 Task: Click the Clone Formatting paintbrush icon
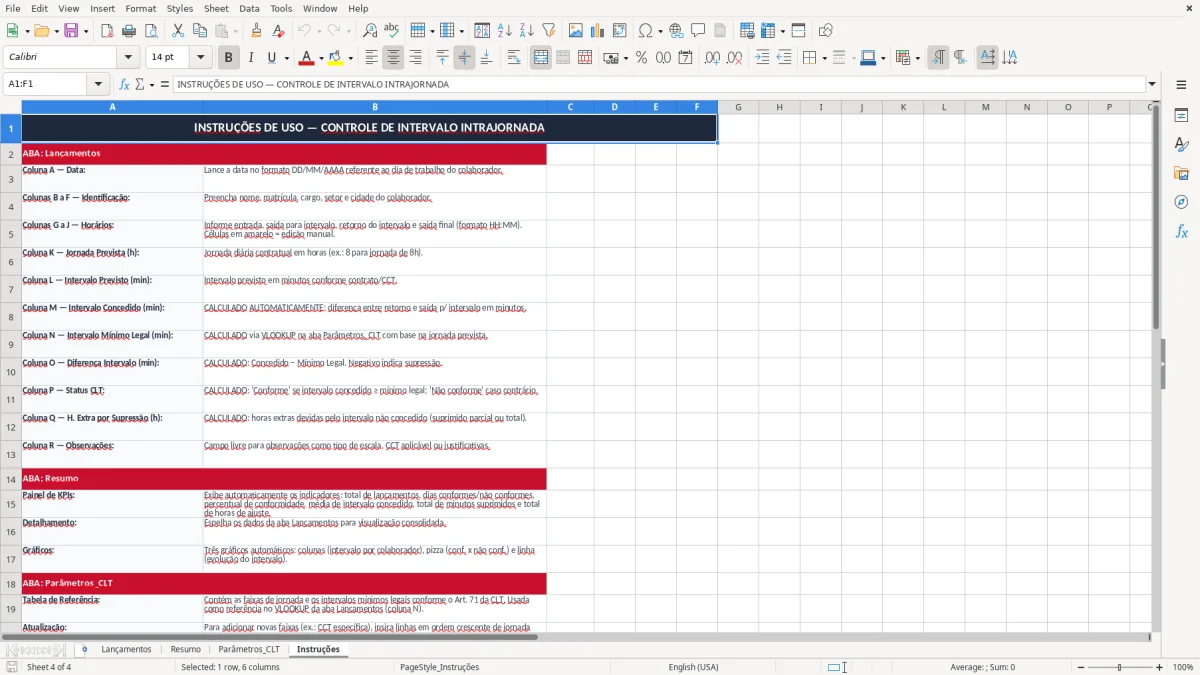click(x=256, y=31)
